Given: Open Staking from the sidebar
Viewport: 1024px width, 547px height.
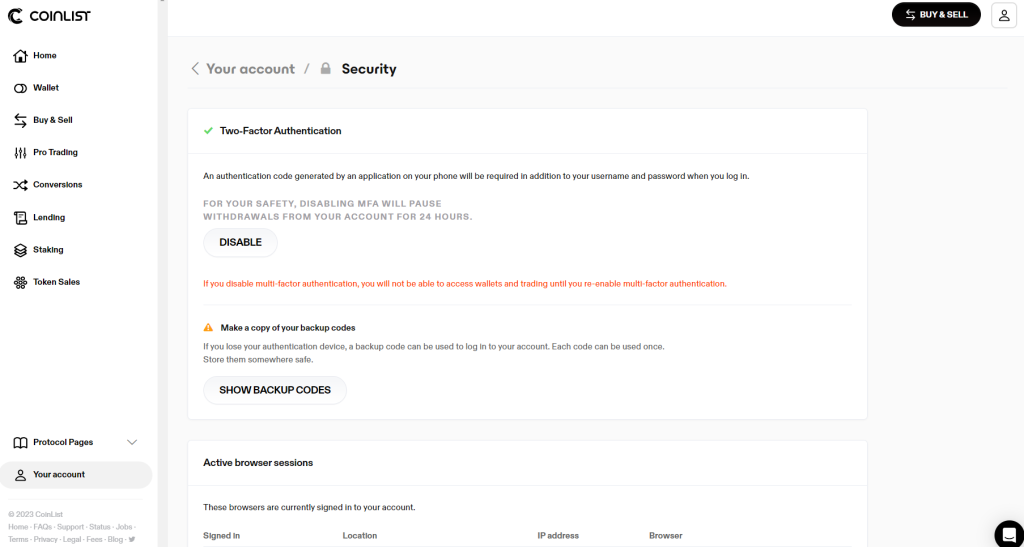Looking at the screenshot, I should click(x=48, y=250).
